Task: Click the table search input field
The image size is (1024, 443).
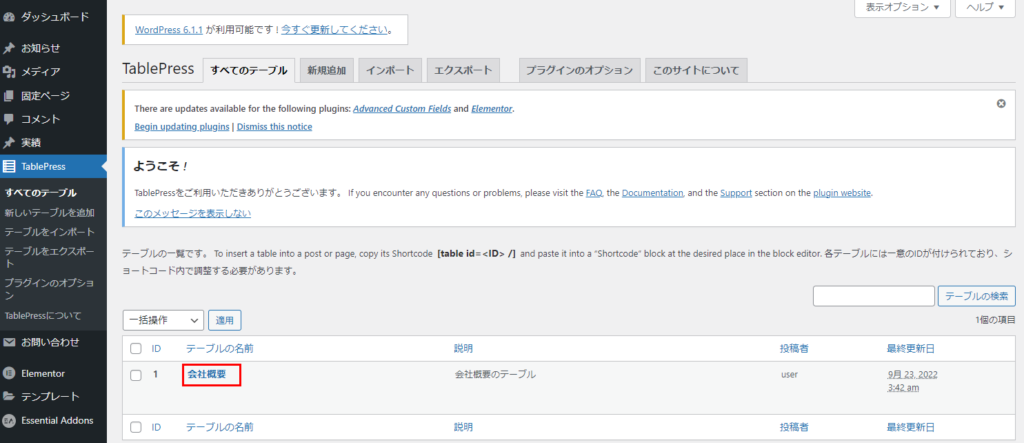Action: pos(872,296)
